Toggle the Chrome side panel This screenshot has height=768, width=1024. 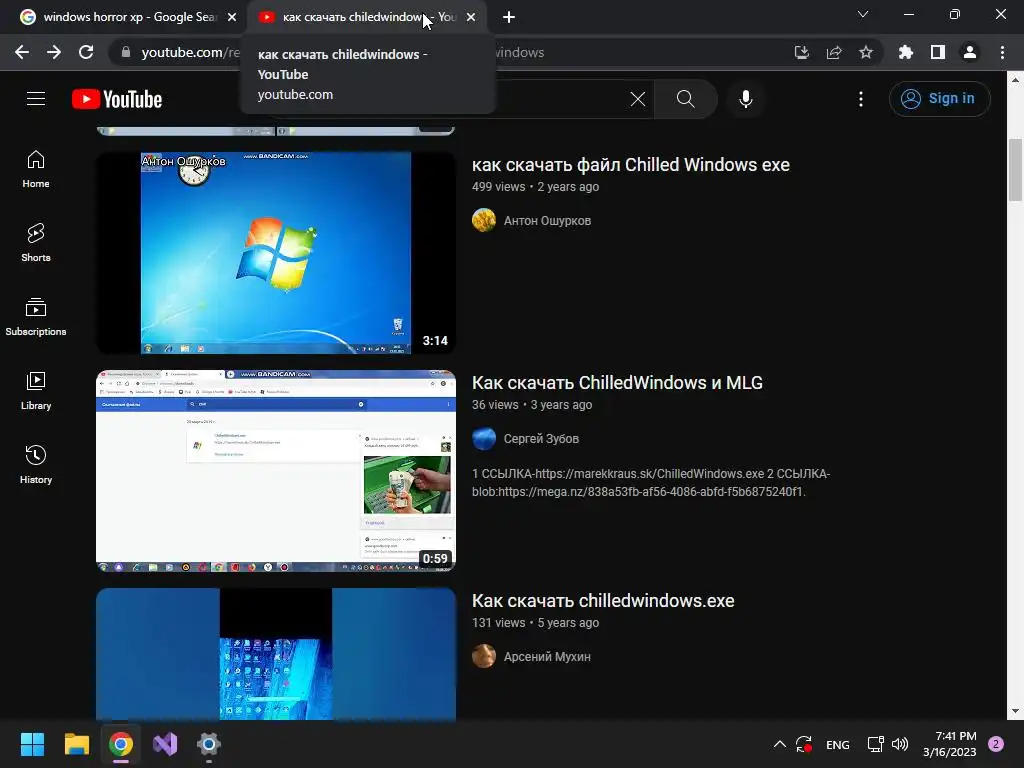(x=938, y=52)
